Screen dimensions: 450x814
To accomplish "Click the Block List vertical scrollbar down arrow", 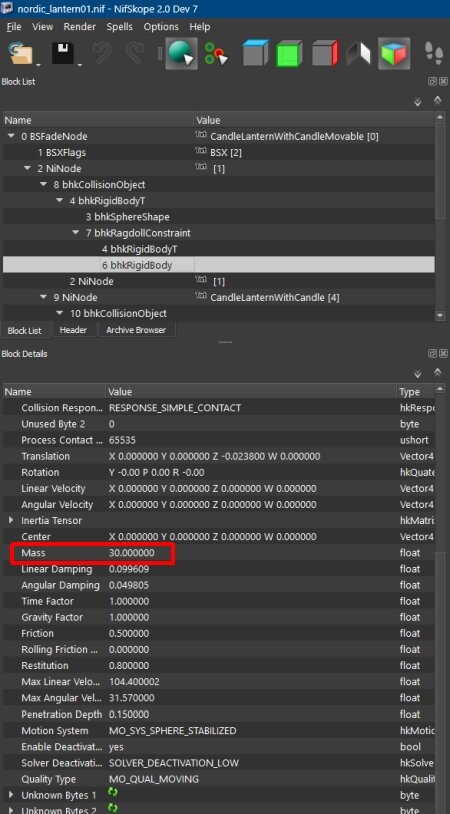I will point(440,315).
